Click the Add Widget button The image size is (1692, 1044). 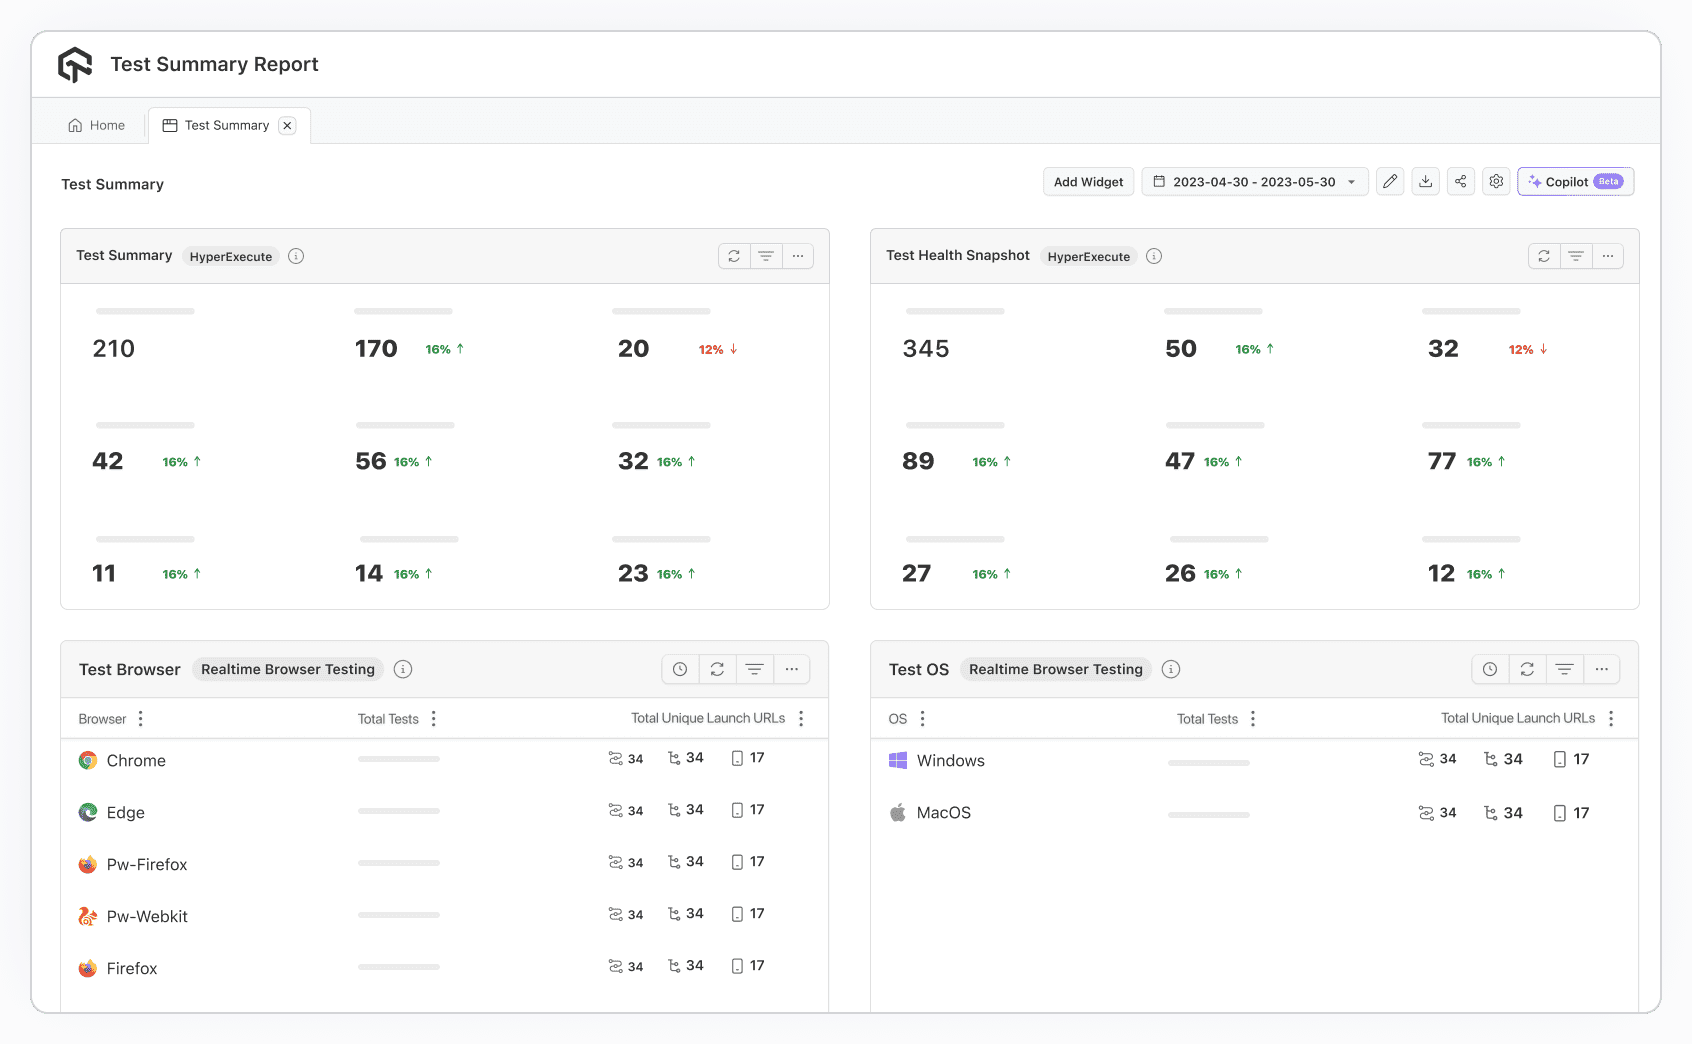tap(1088, 181)
